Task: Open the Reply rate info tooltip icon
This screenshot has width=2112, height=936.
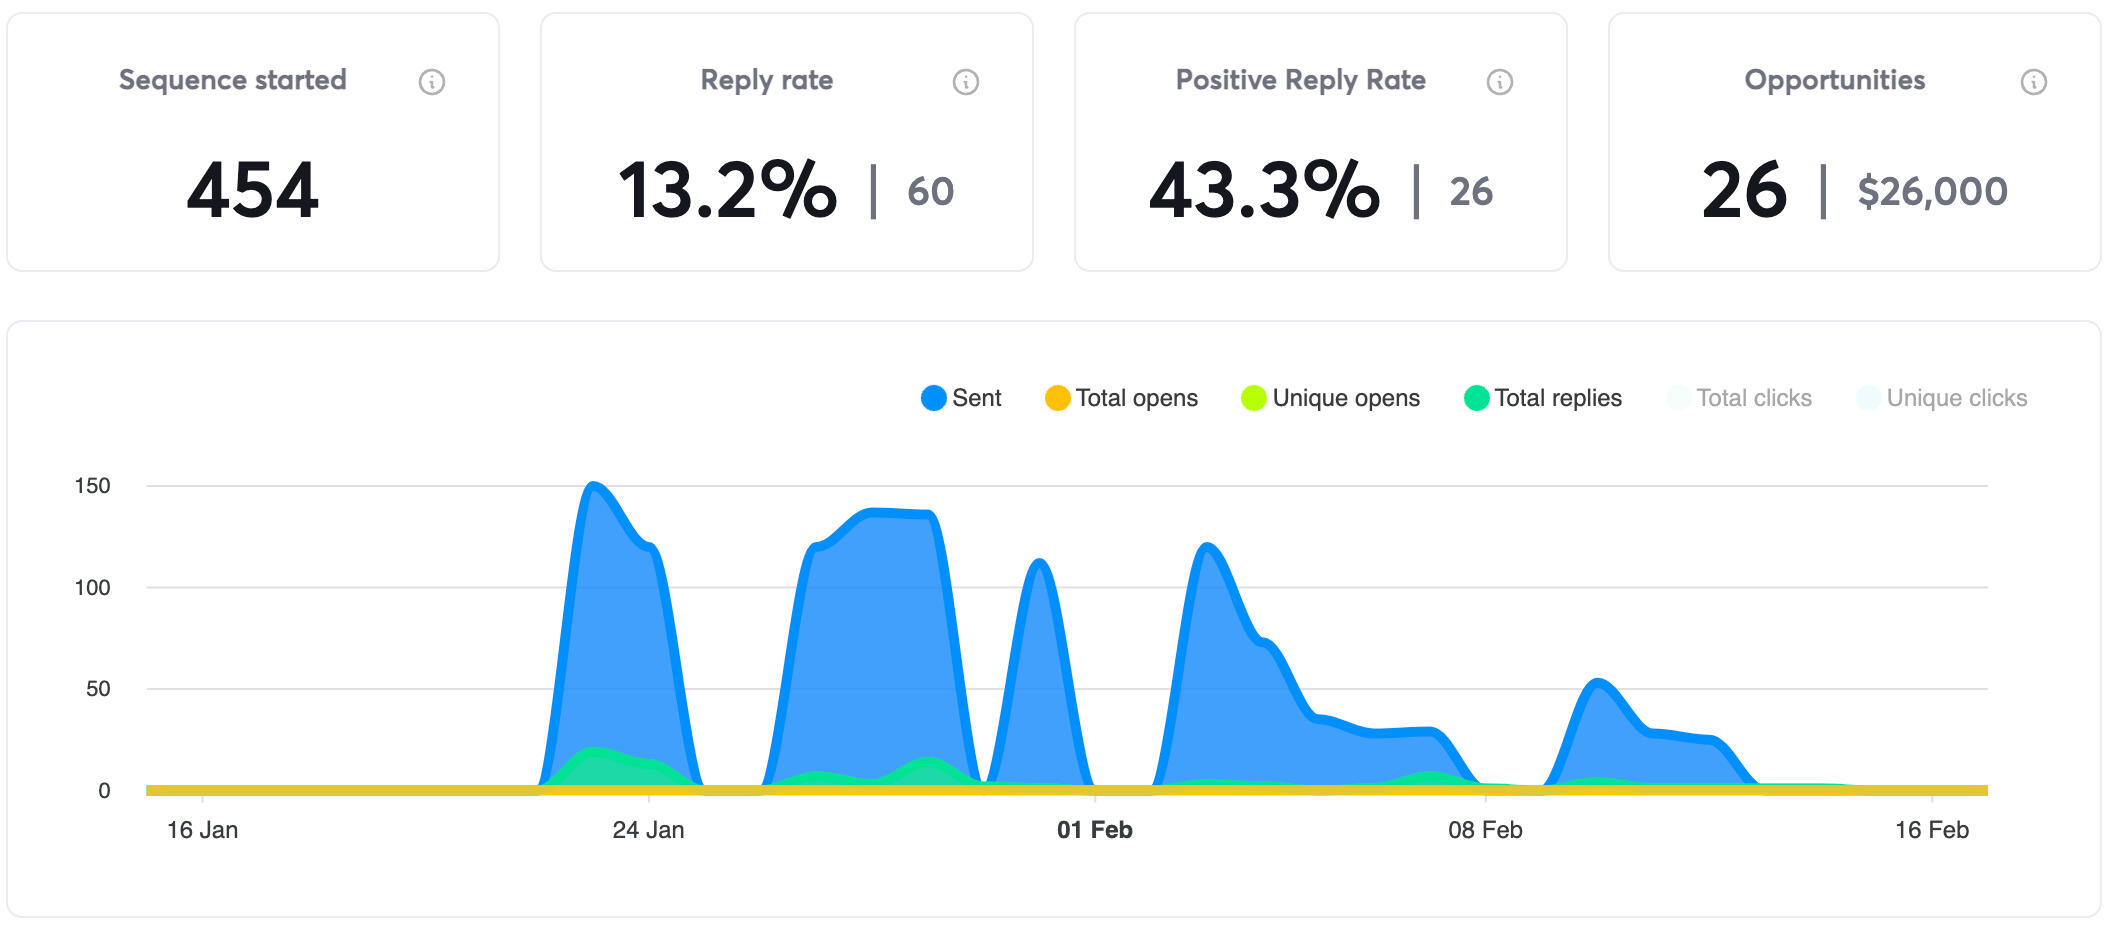Action: pyautogui.click(x=966, y=82)
